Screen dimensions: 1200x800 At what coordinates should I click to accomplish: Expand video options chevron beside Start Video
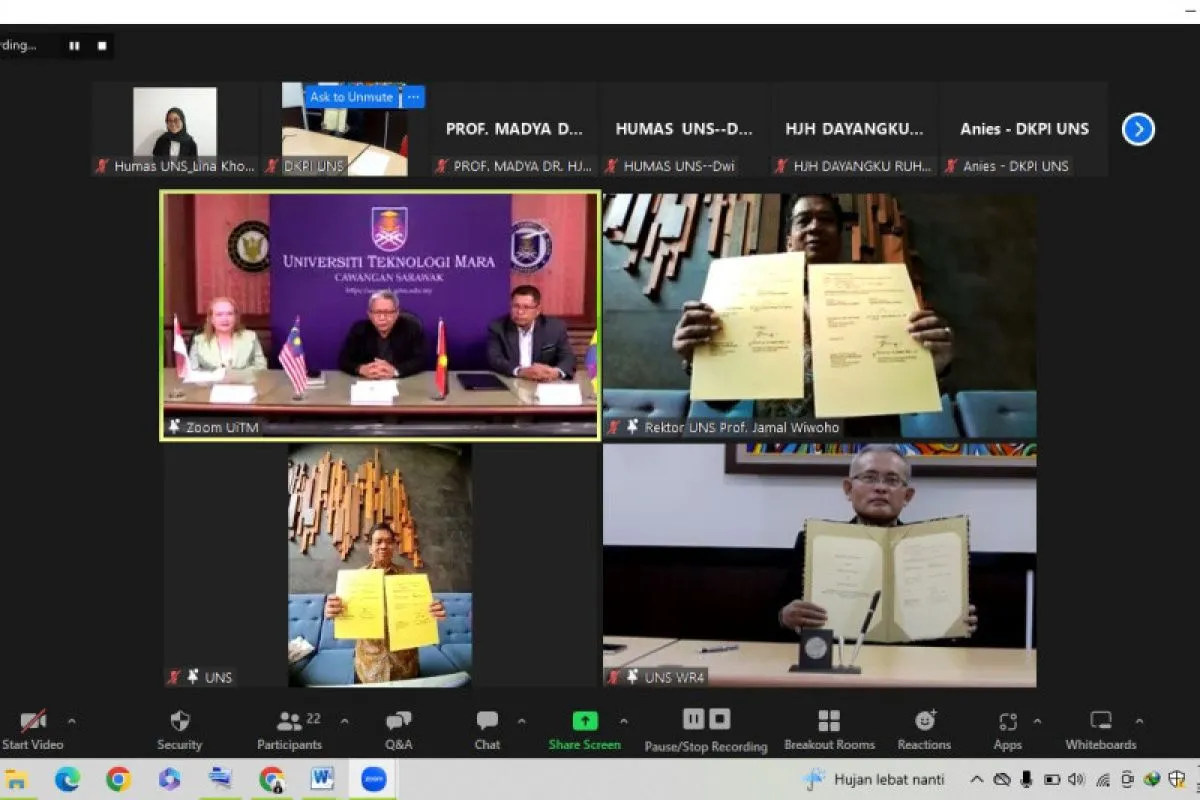click(x=71, y=720)
